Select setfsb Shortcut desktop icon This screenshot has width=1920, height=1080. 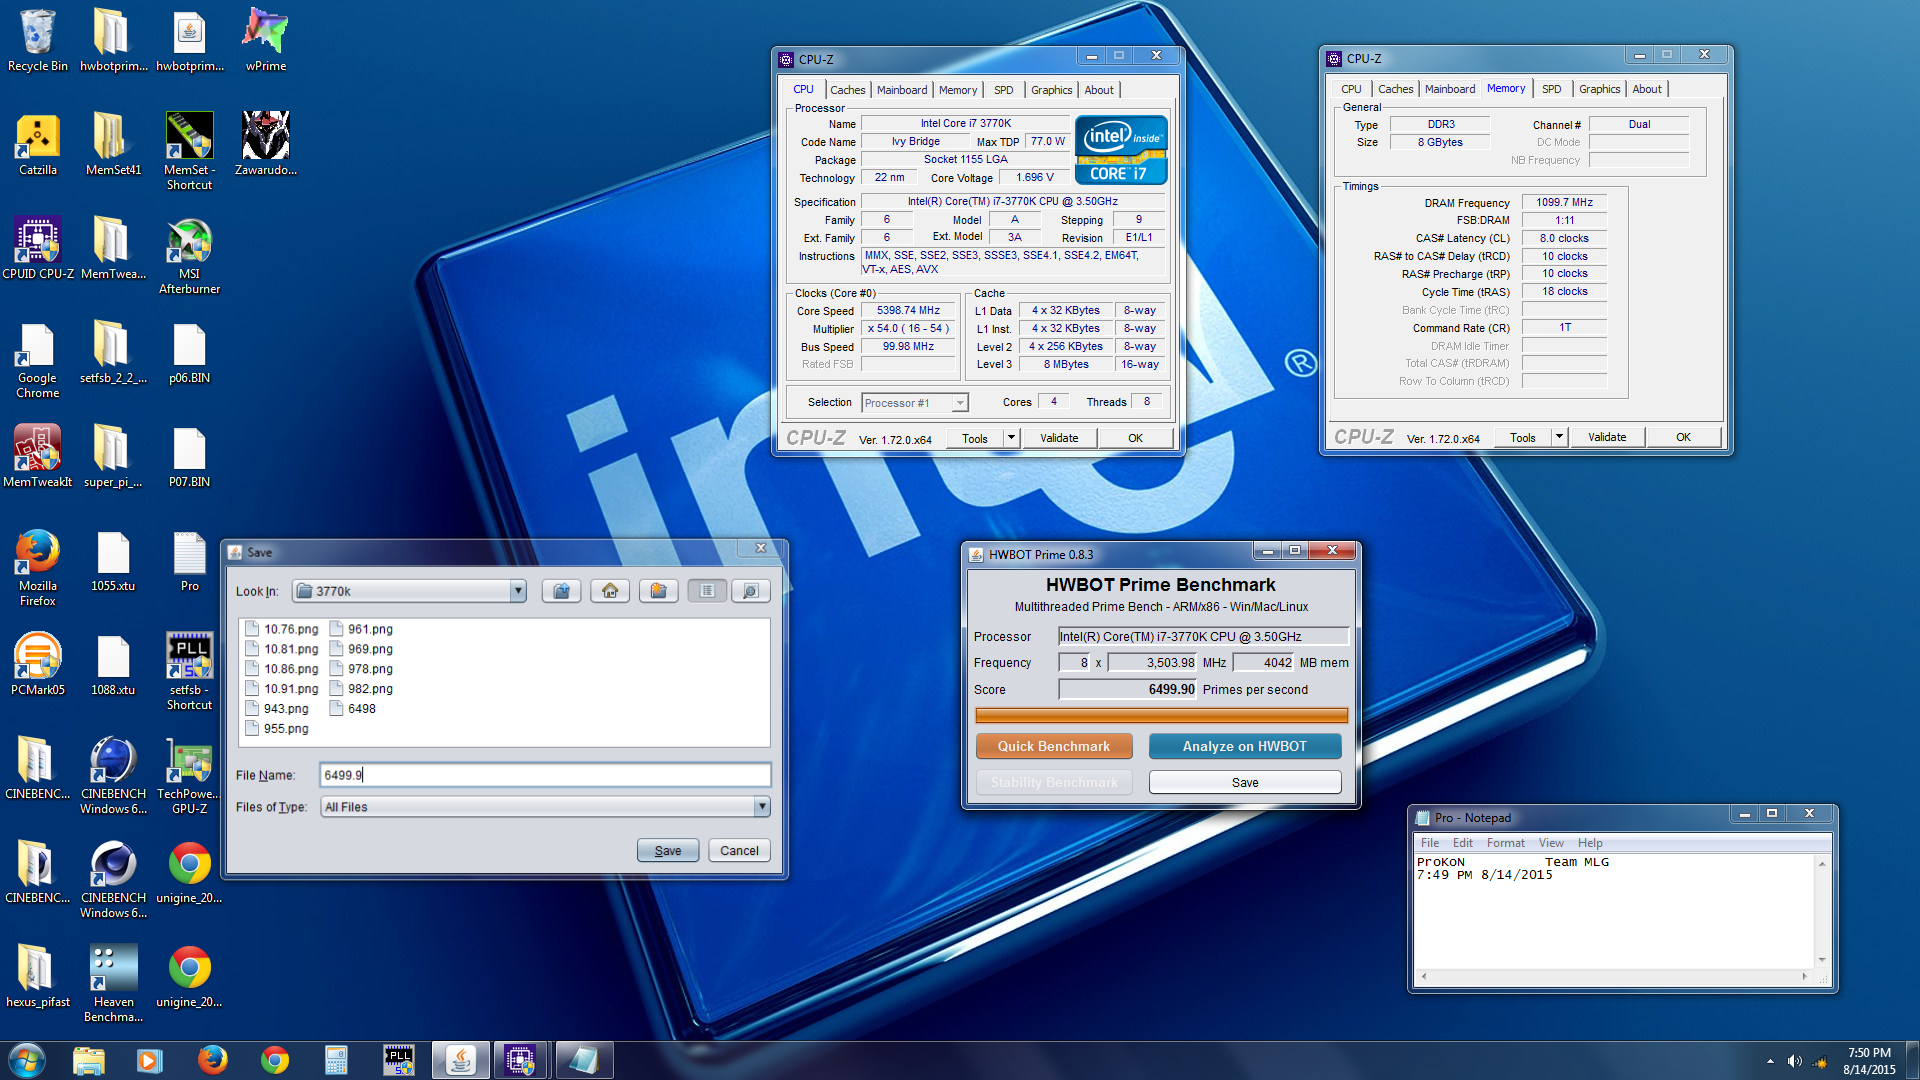(x=189, y=671)
